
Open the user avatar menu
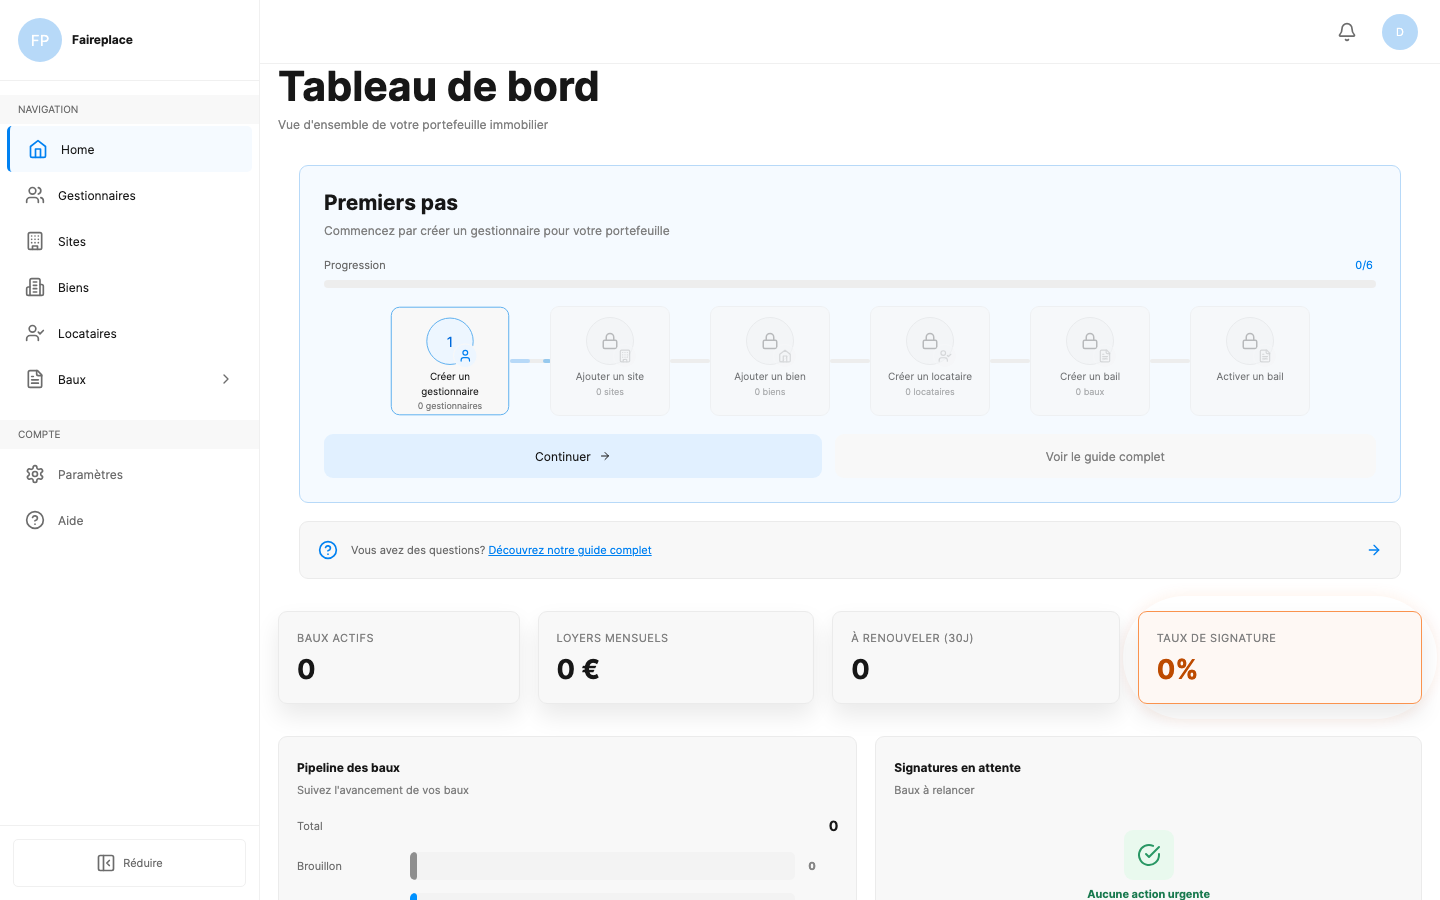(1399, 31)
